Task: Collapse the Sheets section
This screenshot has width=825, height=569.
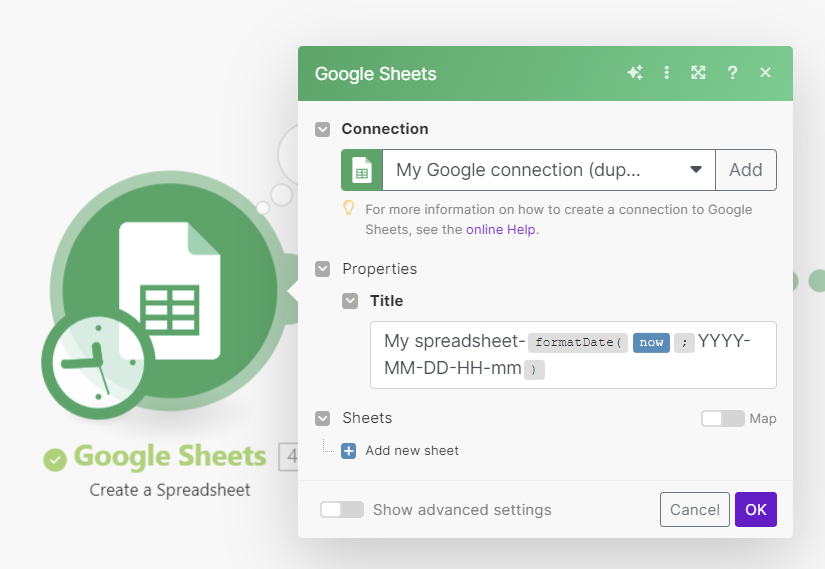Action: pos(322,418)
